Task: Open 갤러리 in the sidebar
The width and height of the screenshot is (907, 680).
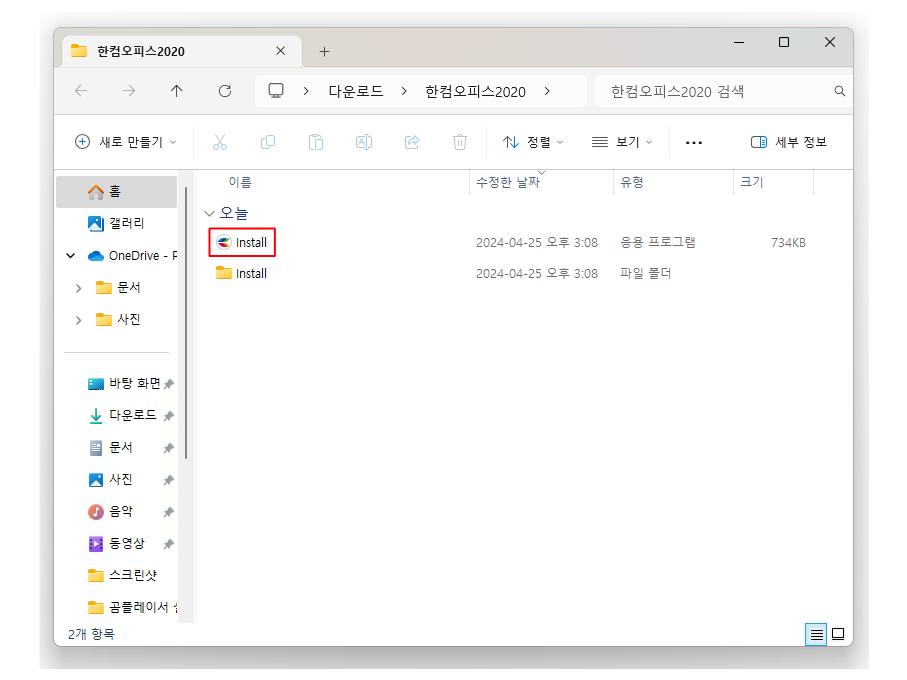Action: [116, 223]
